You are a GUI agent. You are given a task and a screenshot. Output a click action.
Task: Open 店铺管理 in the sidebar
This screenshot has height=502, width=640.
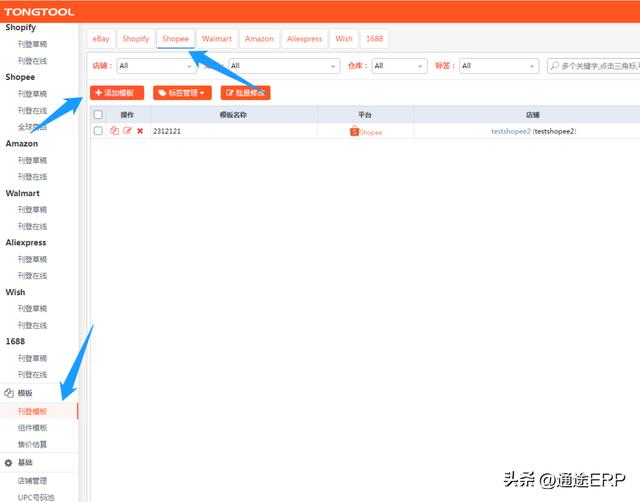click(32, 481)
